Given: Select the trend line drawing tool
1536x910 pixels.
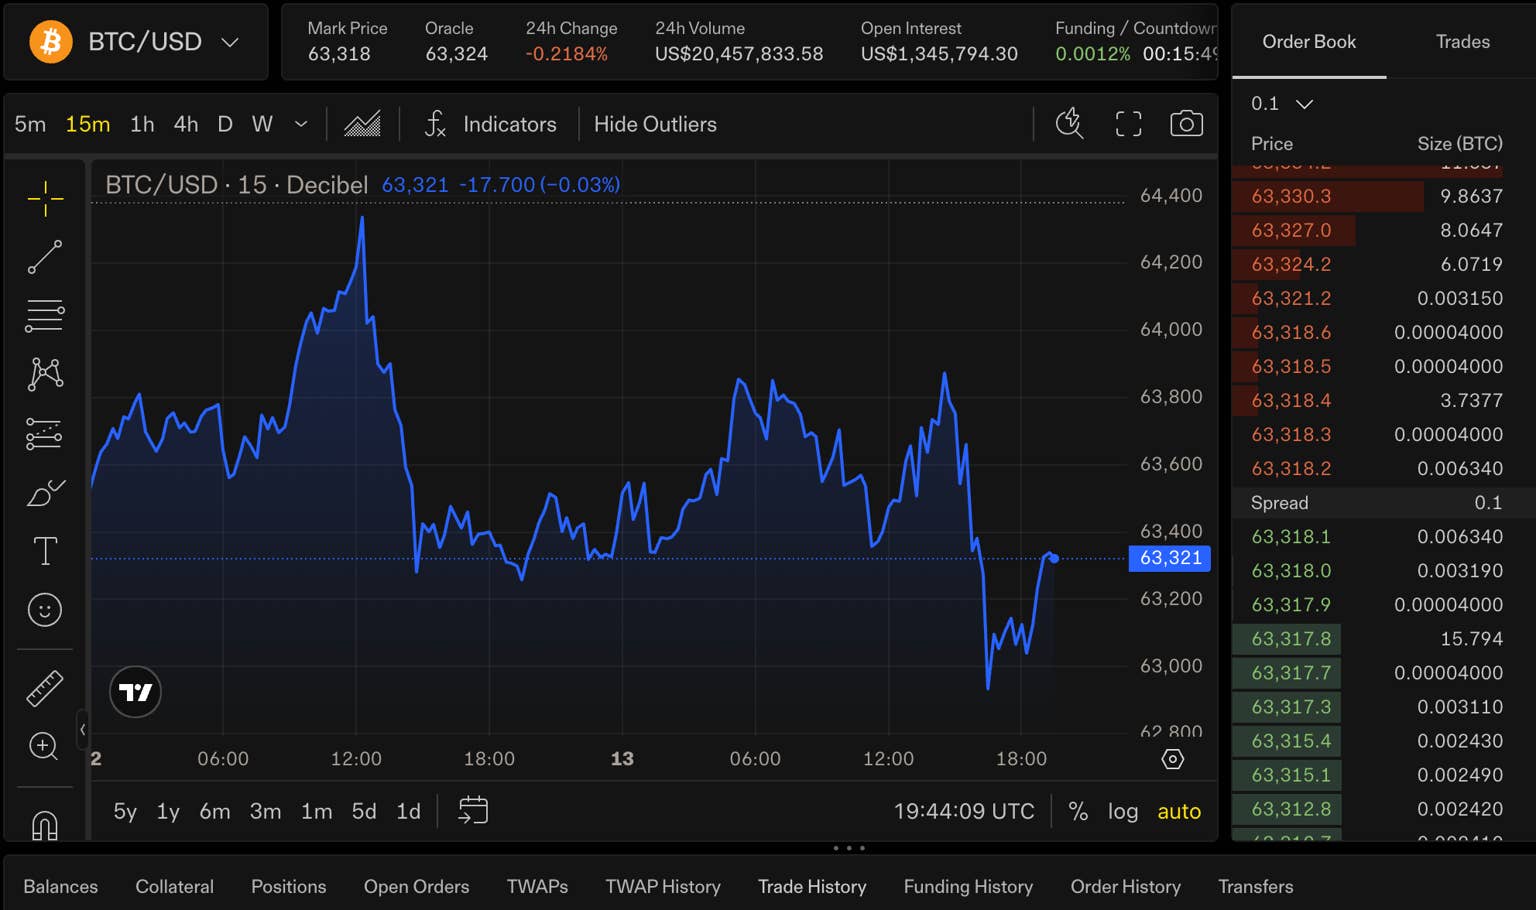Looking at the screenshot, I should (x=45, y=257).
